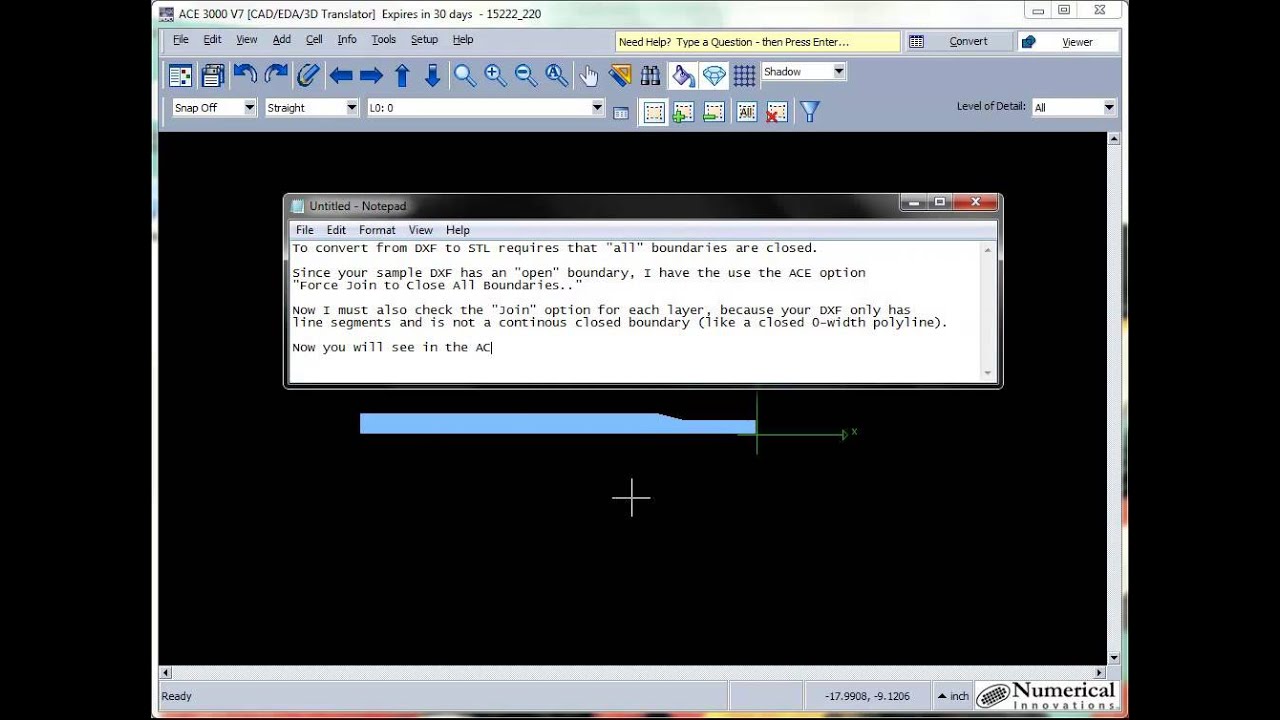Pan view up with arrow
Image resolution: width=1280 pixels, height=720 pixels.
pyautogui.click(x=402, y=76)
